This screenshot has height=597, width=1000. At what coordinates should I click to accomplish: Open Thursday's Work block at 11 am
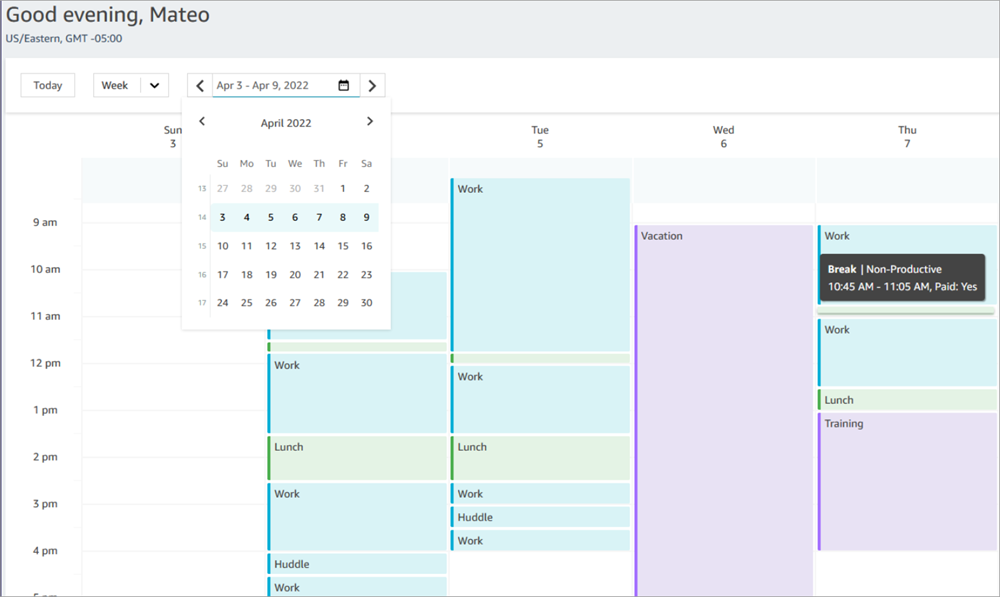(x=908, y=353)
